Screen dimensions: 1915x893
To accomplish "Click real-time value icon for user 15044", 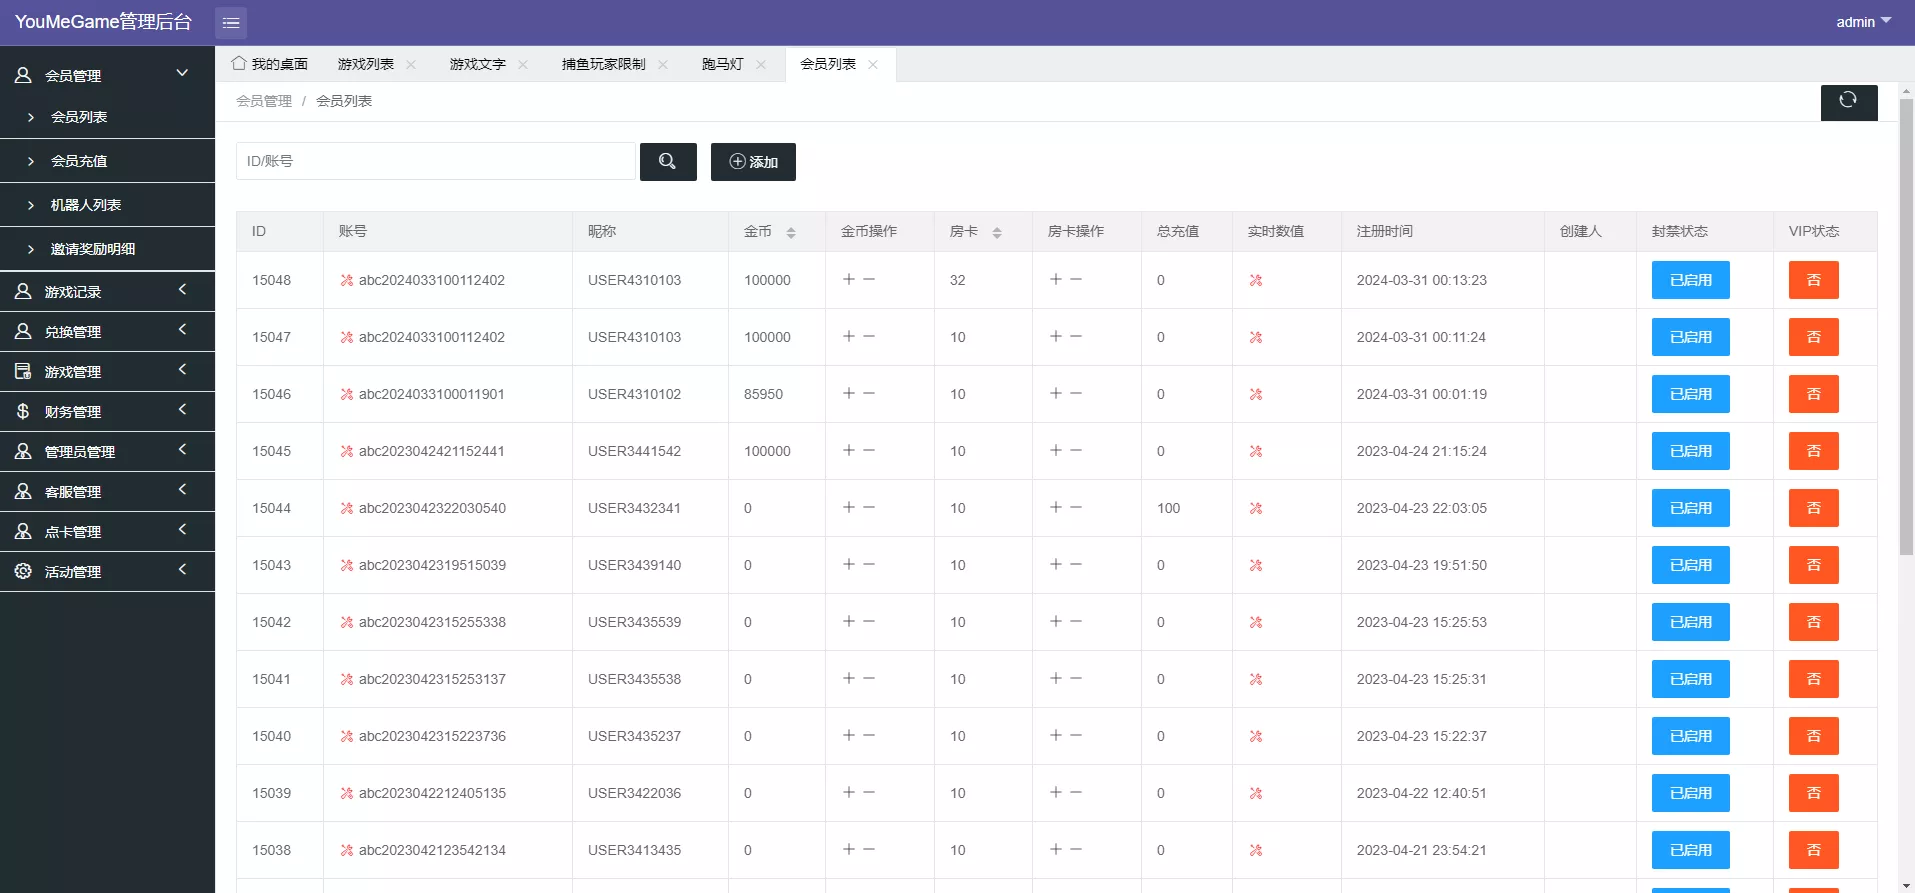I will [1256, 508].
